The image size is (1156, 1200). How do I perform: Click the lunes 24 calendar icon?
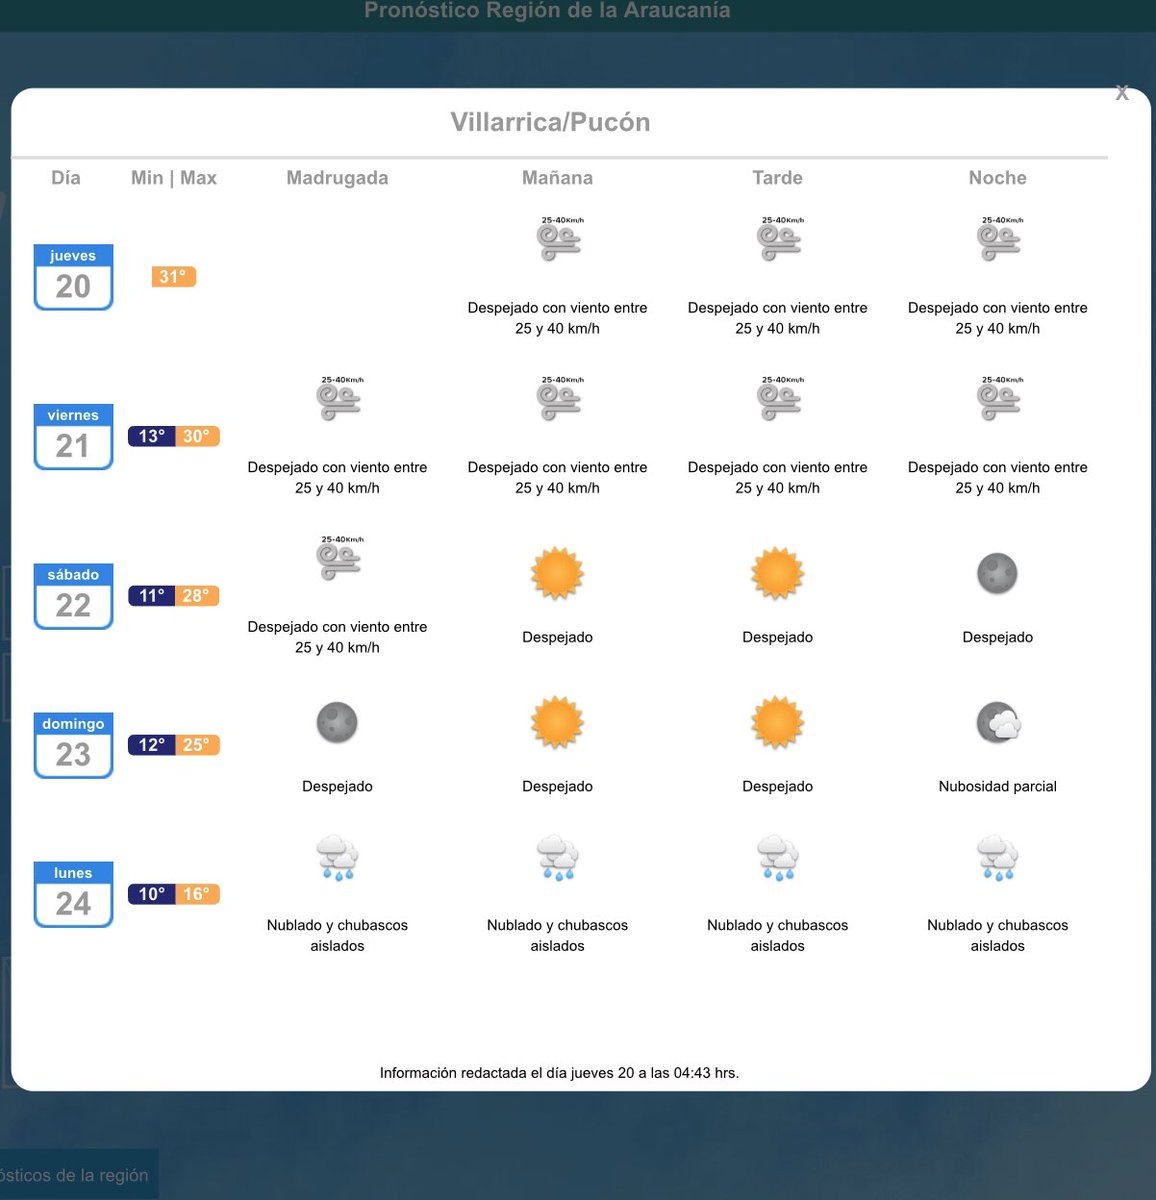point(73,894)
